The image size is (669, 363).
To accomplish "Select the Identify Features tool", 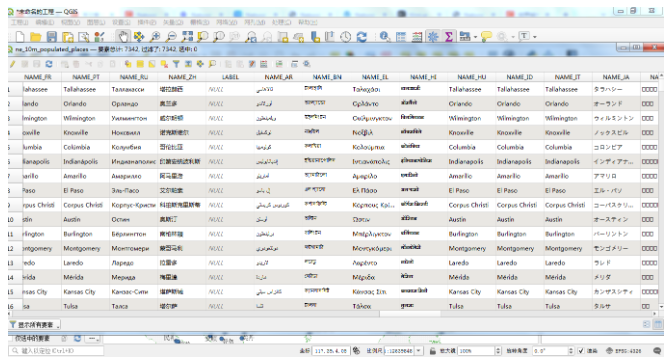I will 385,37.
